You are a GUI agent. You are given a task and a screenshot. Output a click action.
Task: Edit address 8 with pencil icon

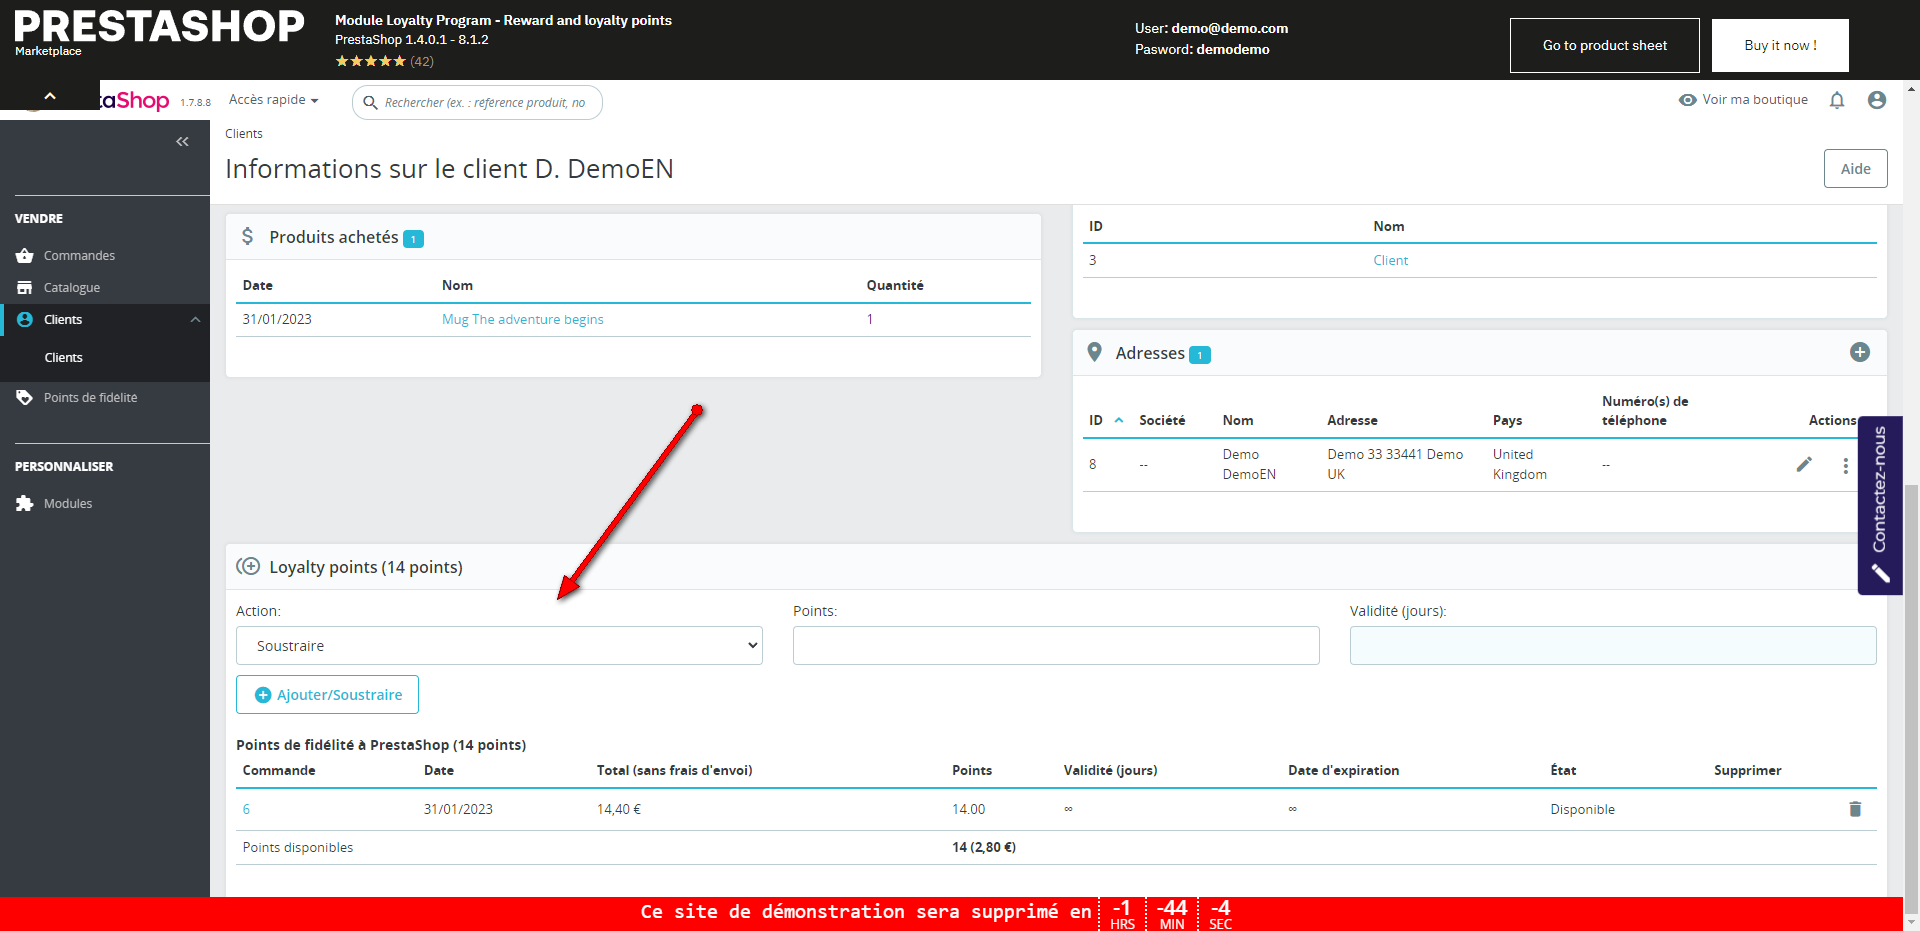click(x=1804, y=464)
